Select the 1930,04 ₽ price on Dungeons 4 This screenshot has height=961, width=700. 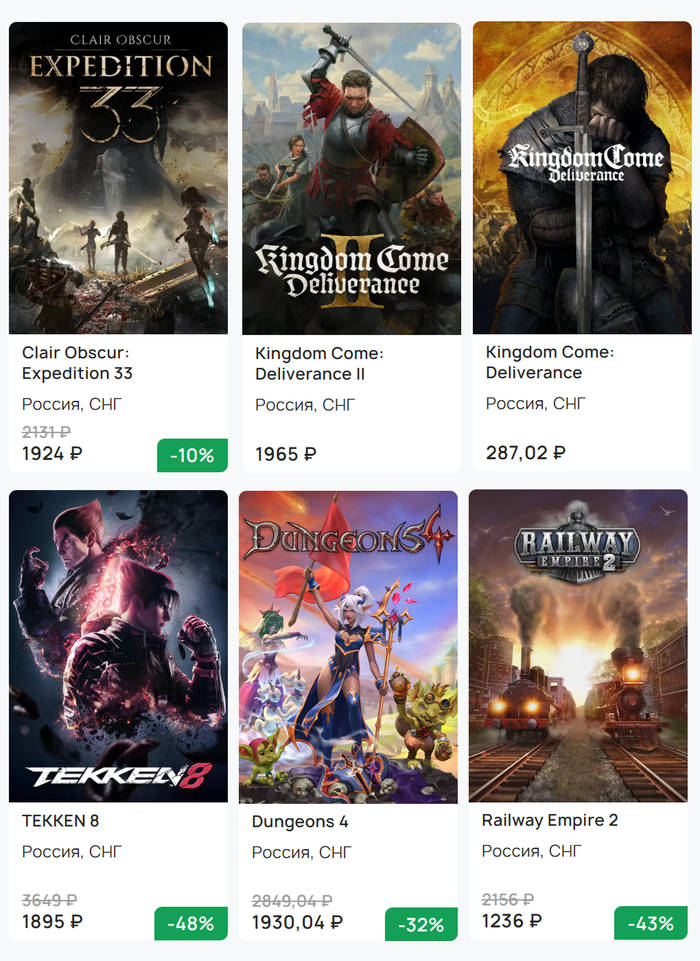297,922
